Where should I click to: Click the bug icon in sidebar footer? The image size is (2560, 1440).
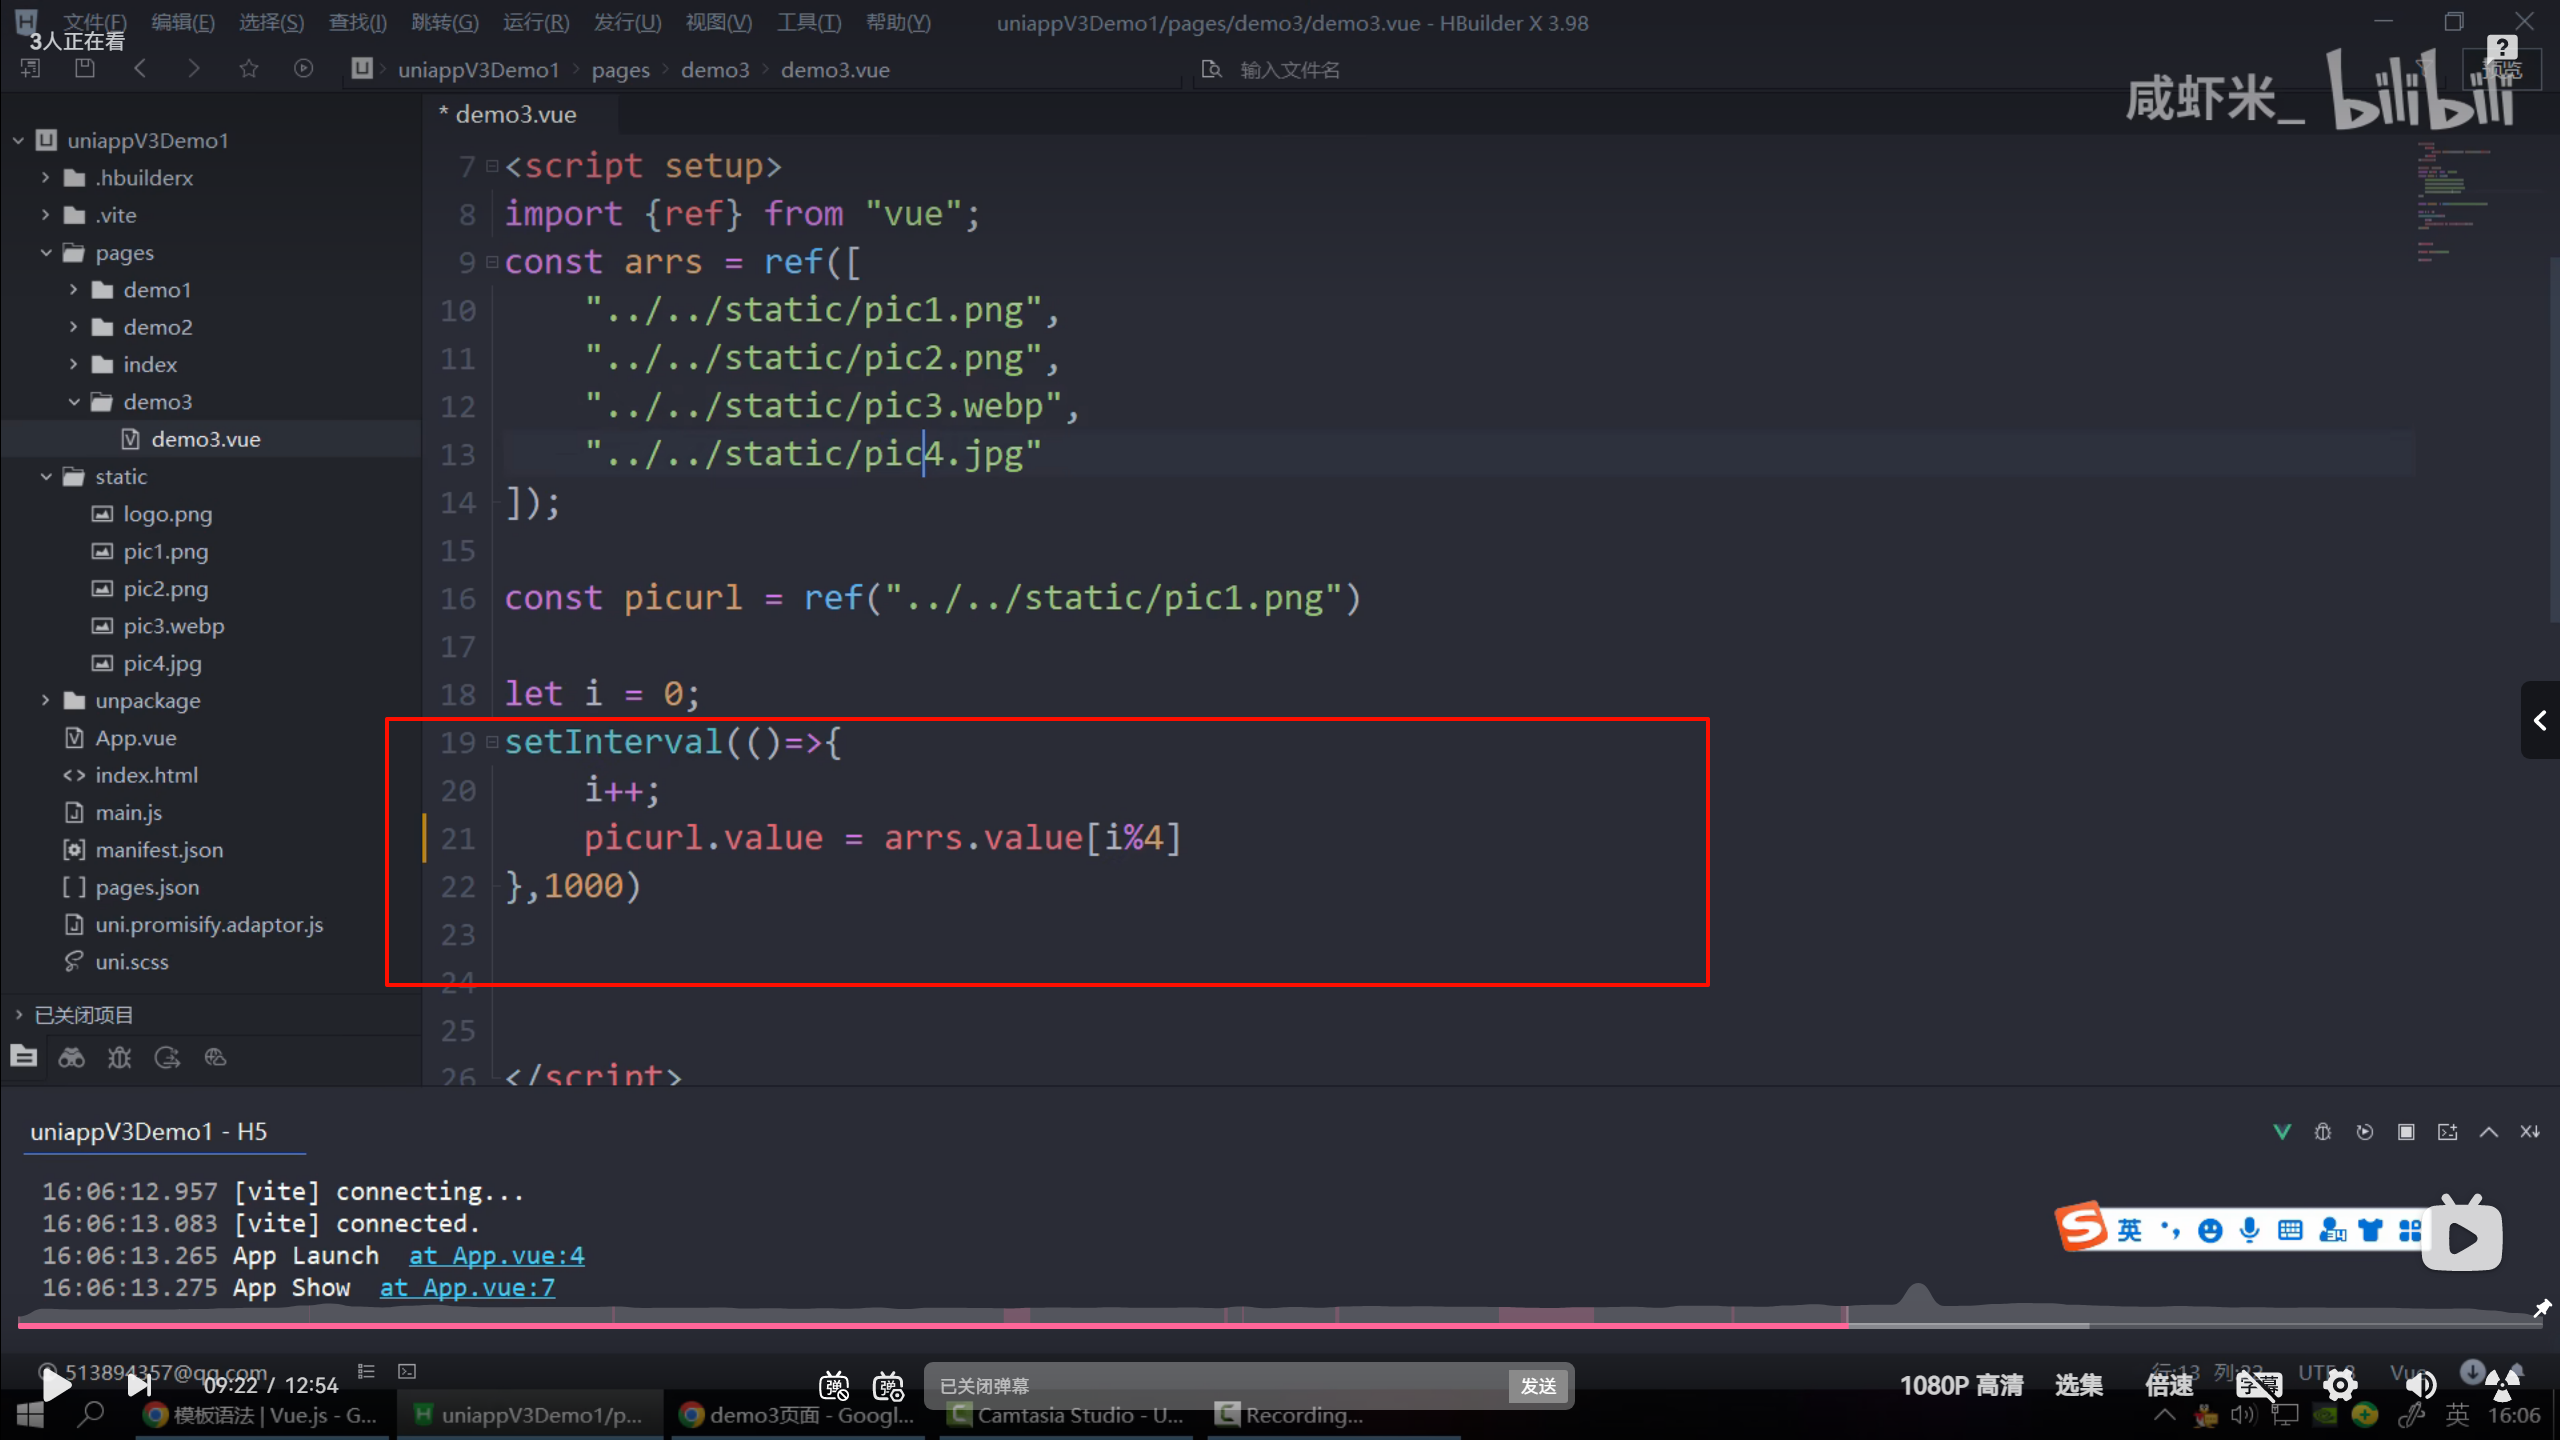120,1057
